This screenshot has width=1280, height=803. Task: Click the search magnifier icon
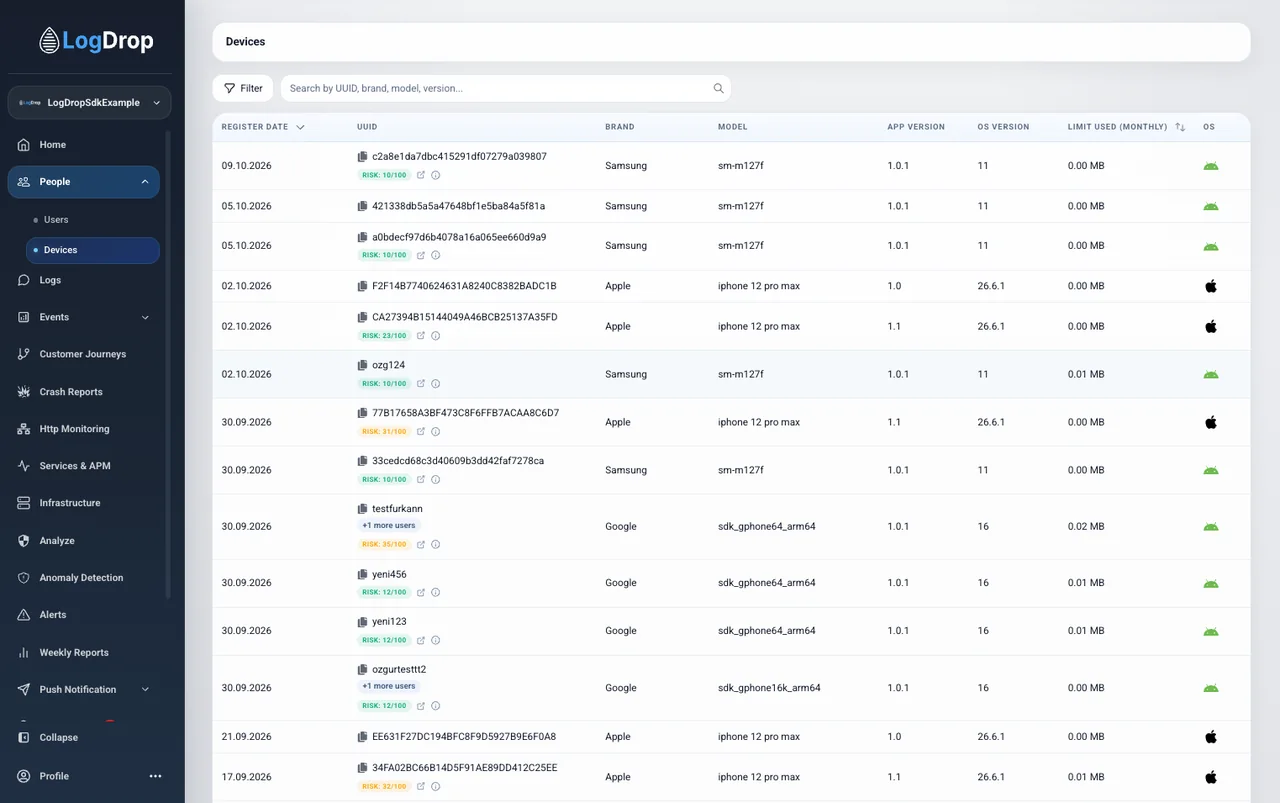click(718, 88)
